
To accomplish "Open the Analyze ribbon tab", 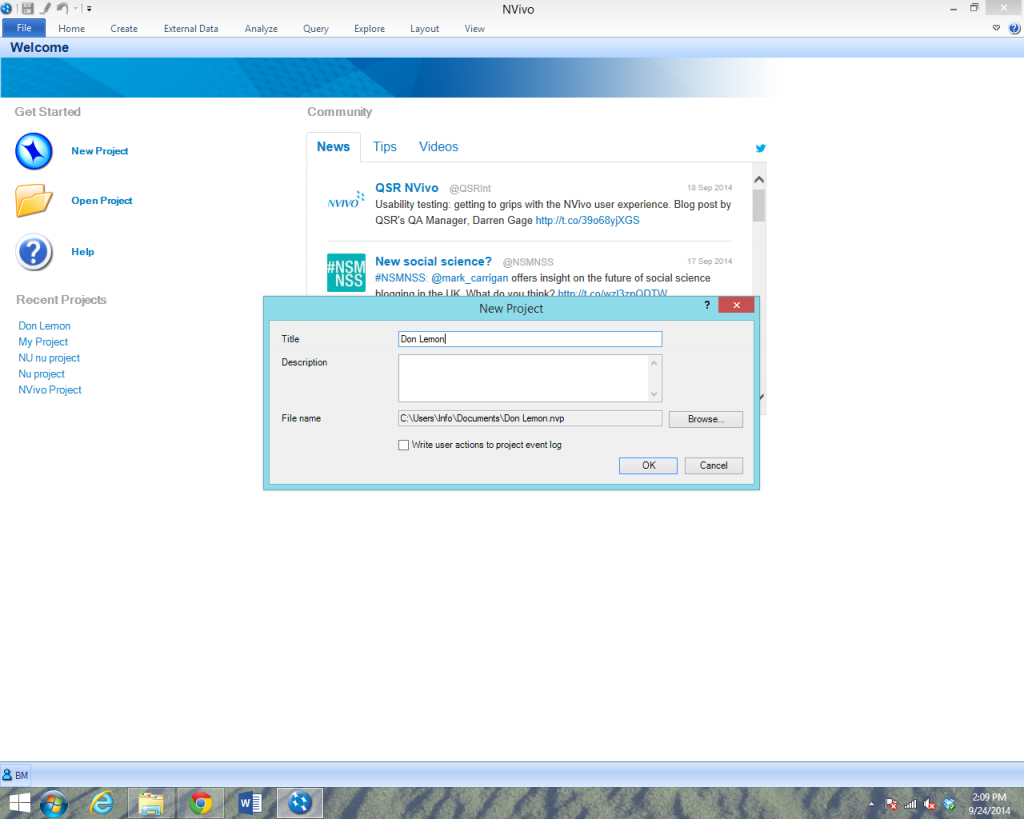I will pos(261,29).
